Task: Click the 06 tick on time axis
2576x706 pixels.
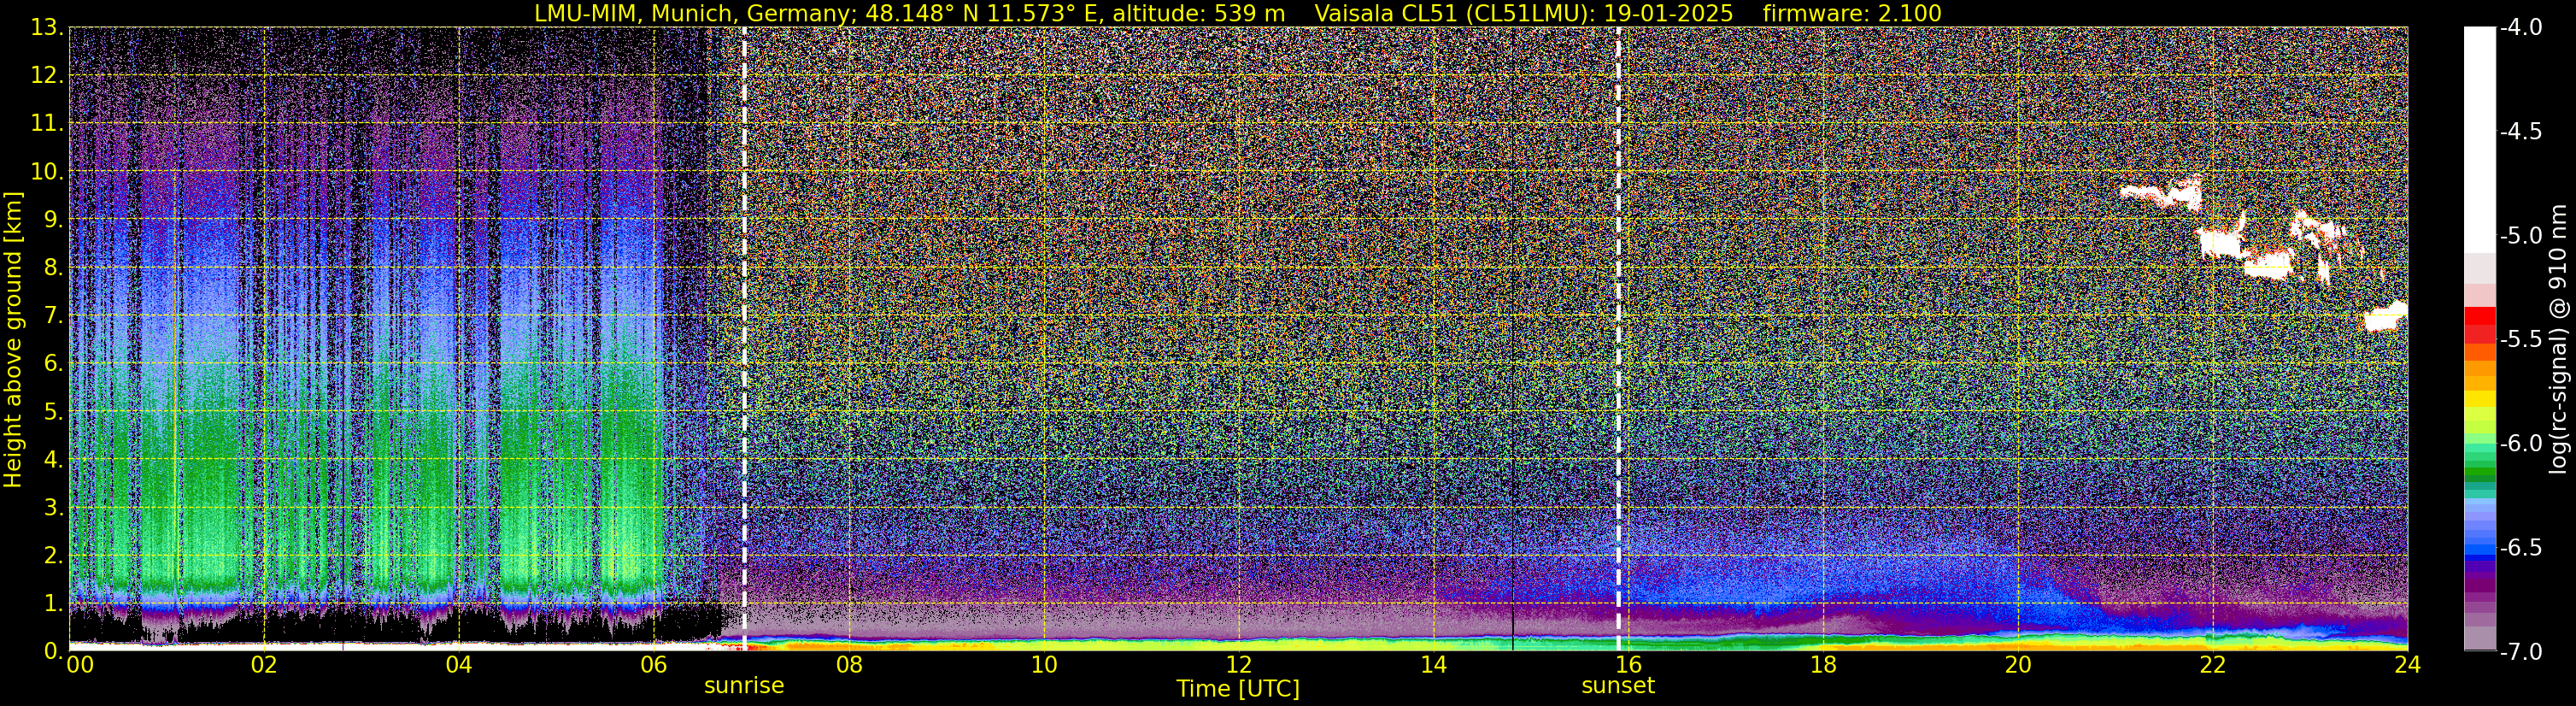Action: coord(654,665)
